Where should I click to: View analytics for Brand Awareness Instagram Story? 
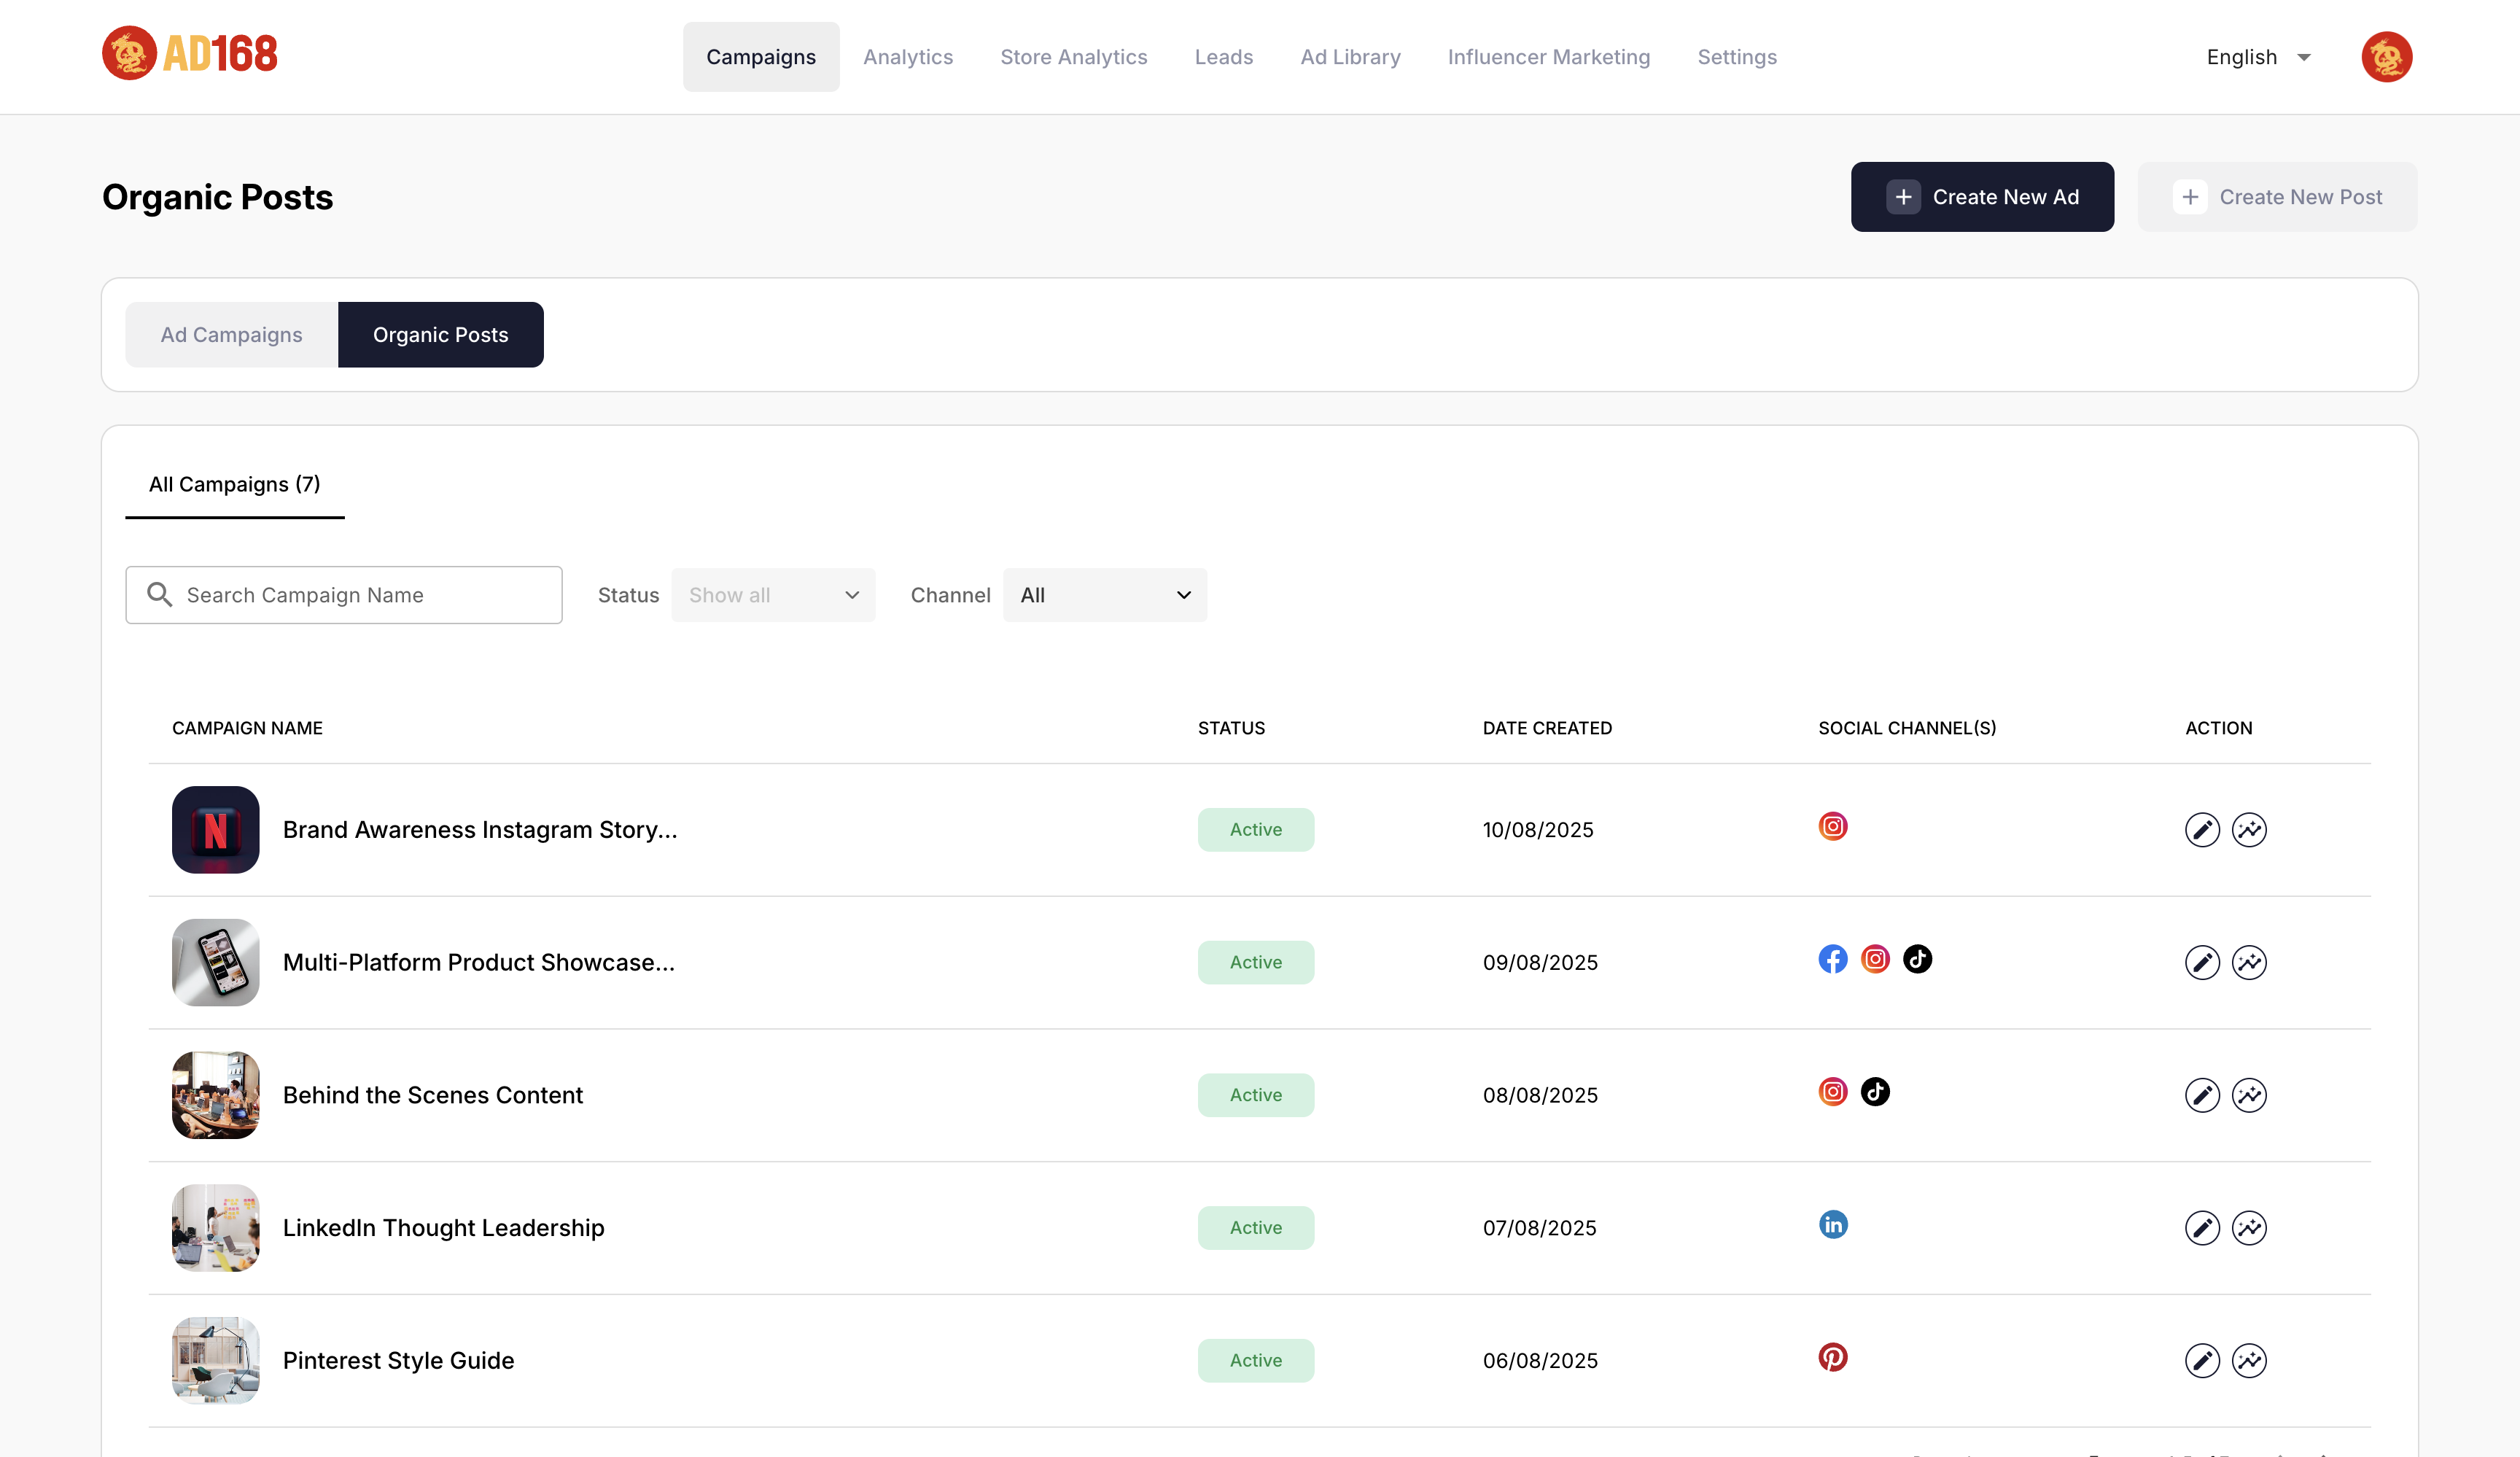pyautogui.click(x=2249, y=830)
